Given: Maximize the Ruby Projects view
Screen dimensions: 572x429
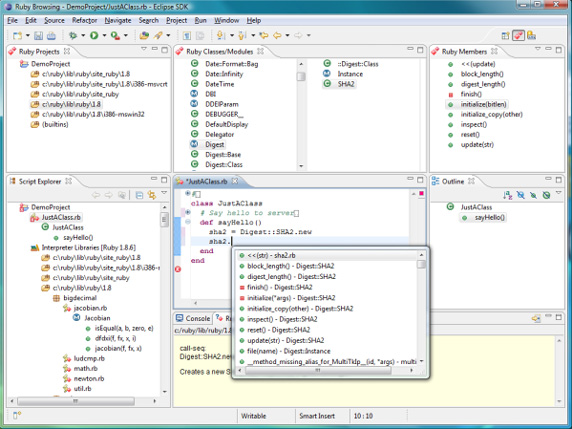Looking at the screenshot, I should coord(165,50).
